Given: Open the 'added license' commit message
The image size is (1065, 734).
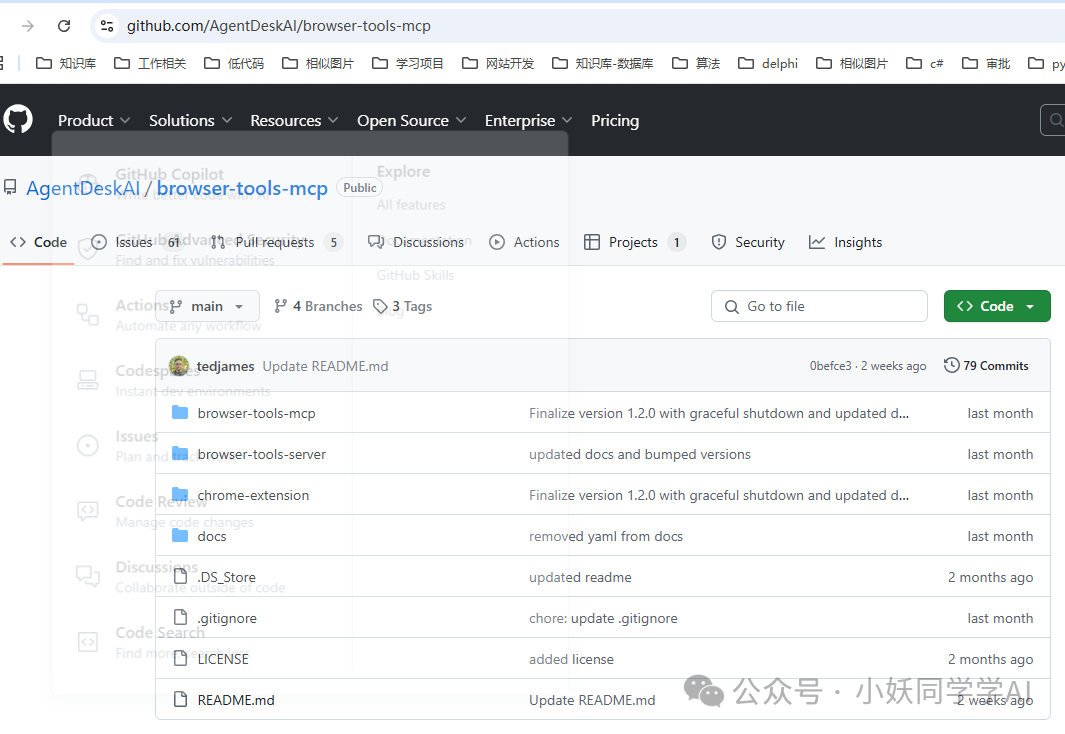Looking at the screenshot, I should 571,659.
